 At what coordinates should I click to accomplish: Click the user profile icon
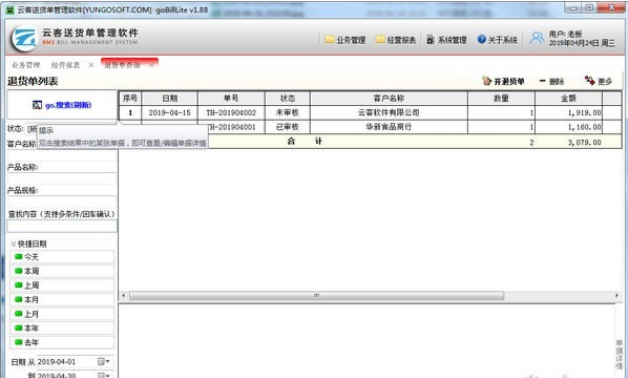pyautogui.click(x=537, y=38)
